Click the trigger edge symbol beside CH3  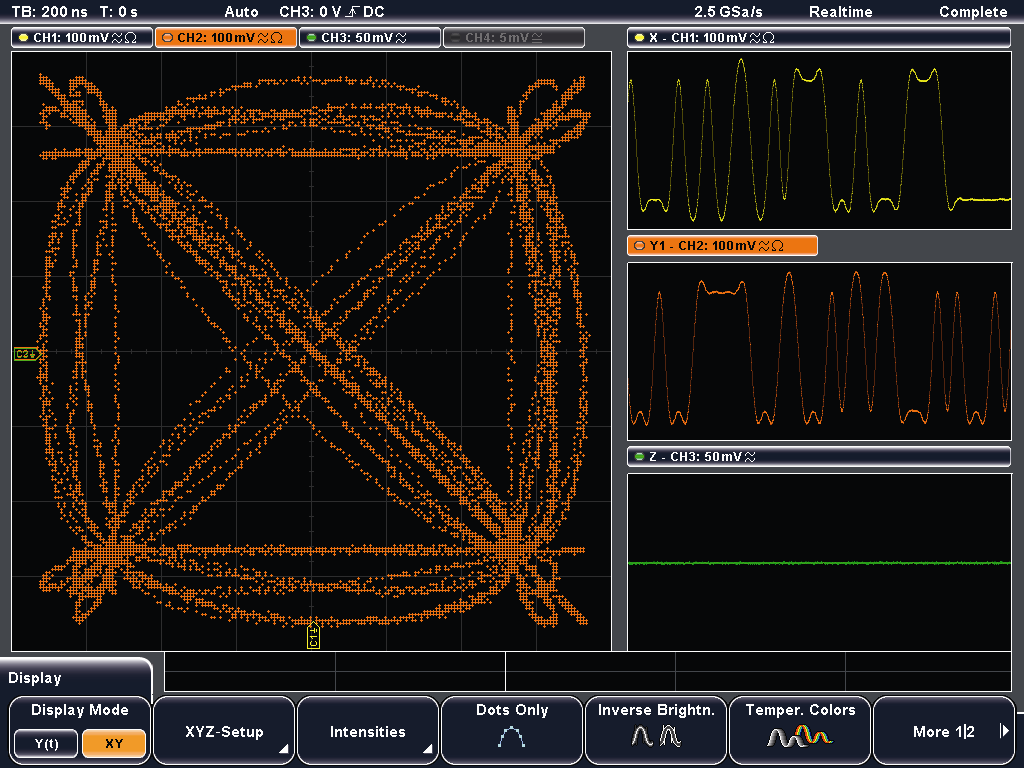point(354,12)
